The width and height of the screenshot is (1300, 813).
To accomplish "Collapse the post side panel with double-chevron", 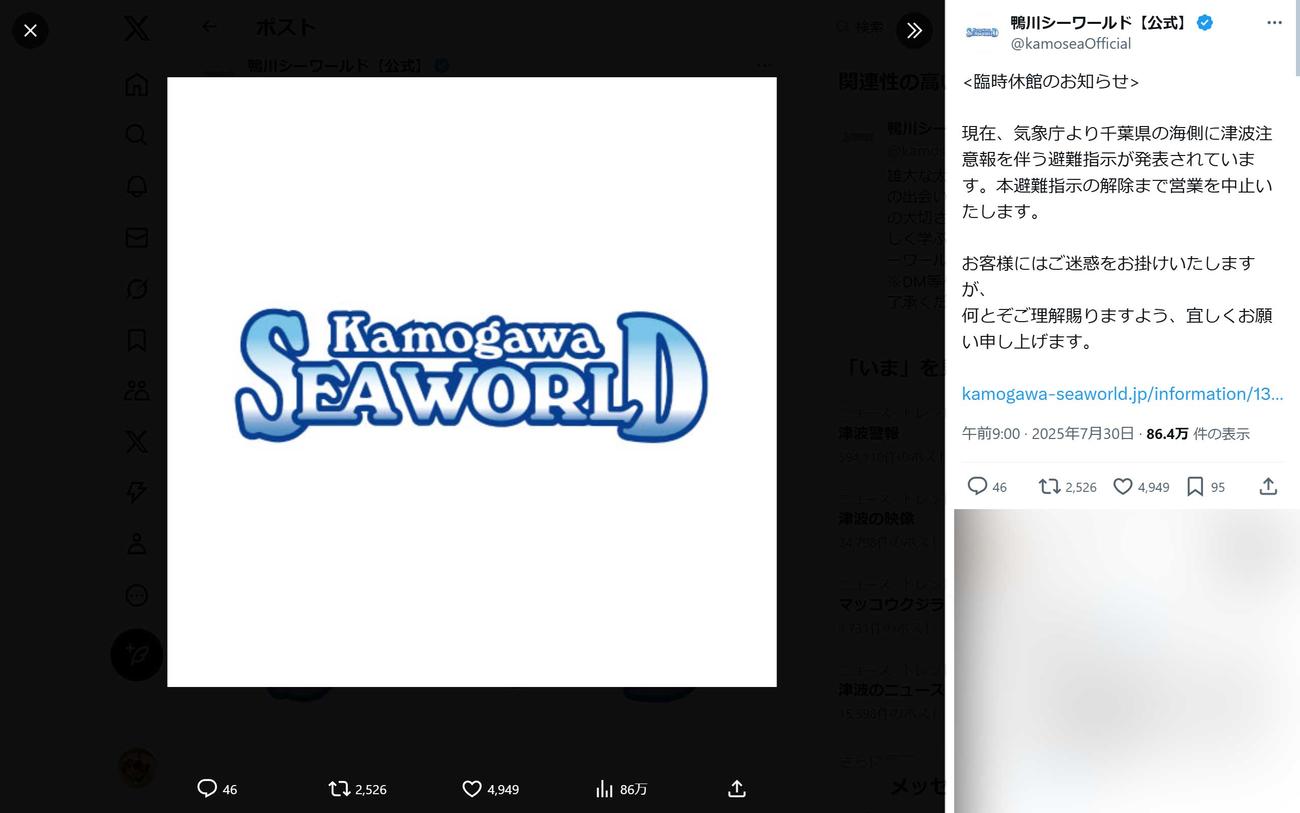I will tap(914, 30).
